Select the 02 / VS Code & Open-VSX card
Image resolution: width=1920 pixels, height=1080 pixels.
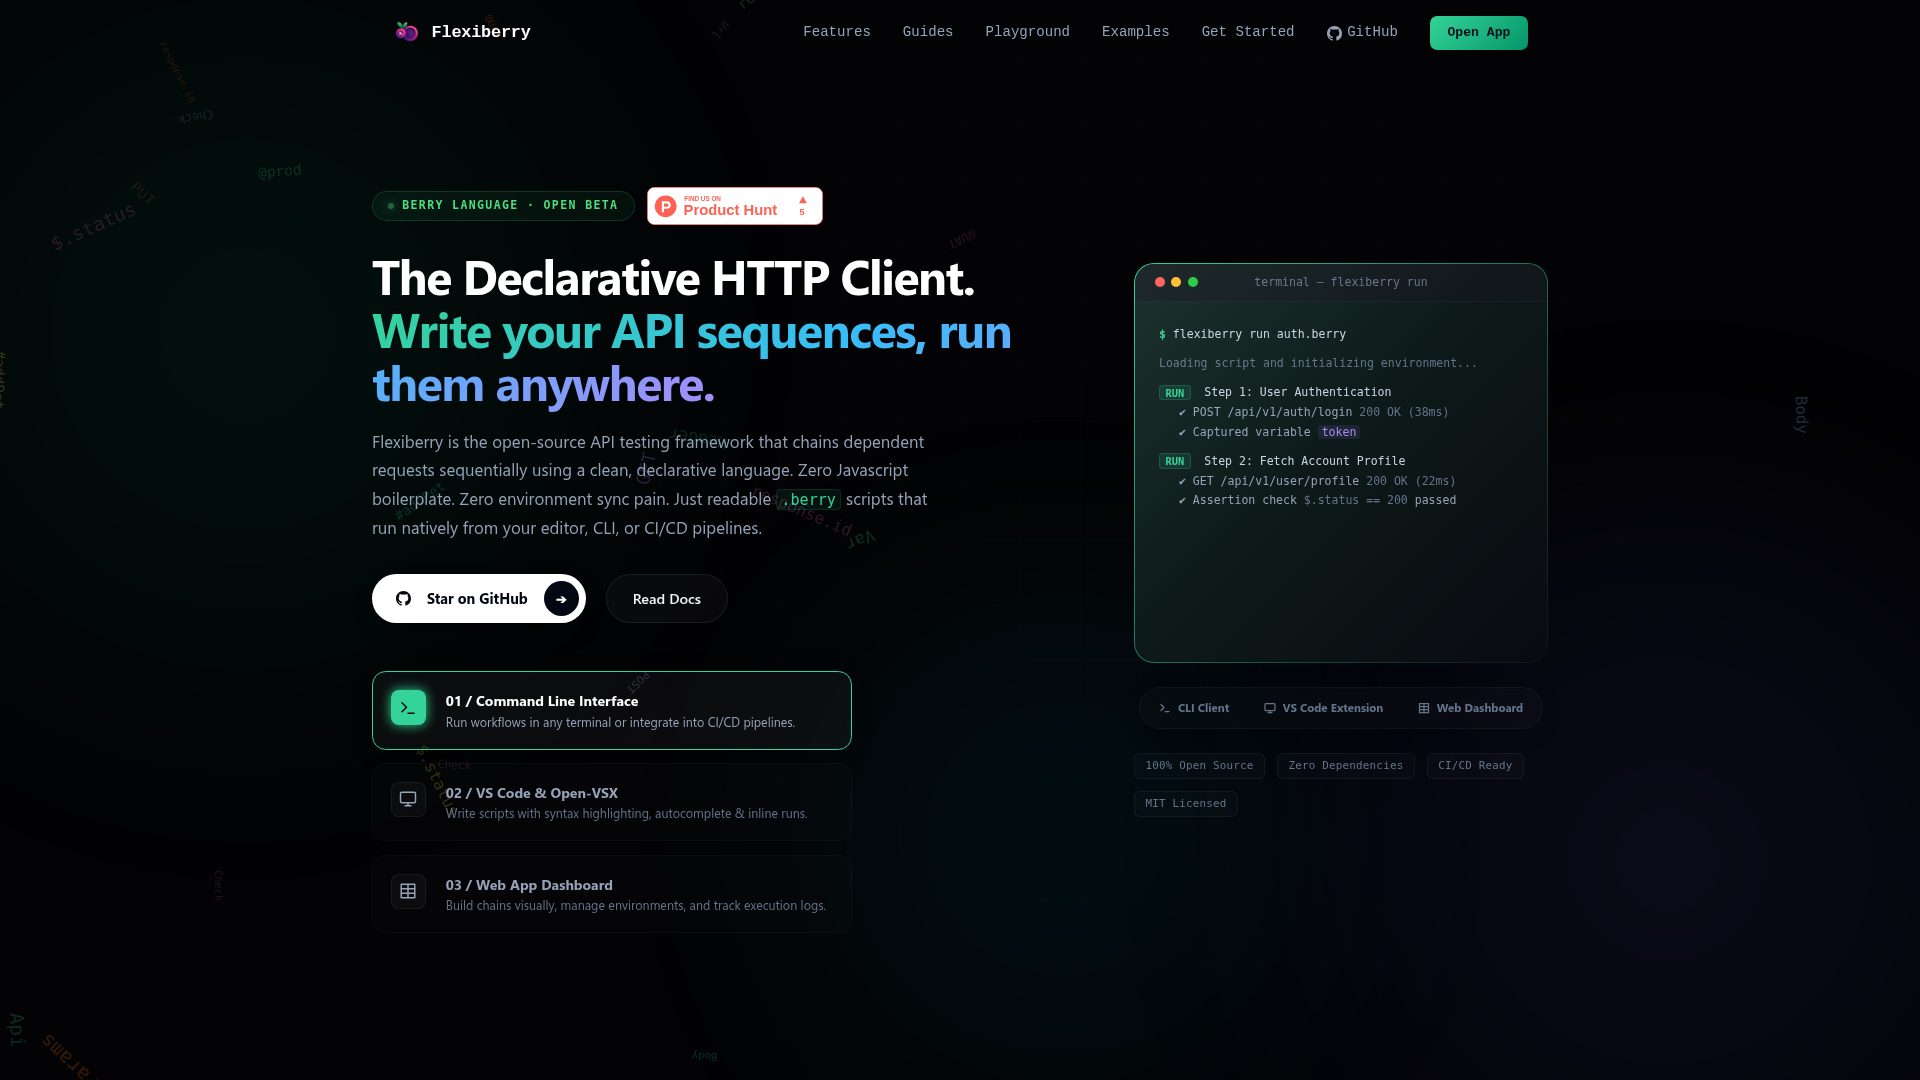tap(612, 802)
